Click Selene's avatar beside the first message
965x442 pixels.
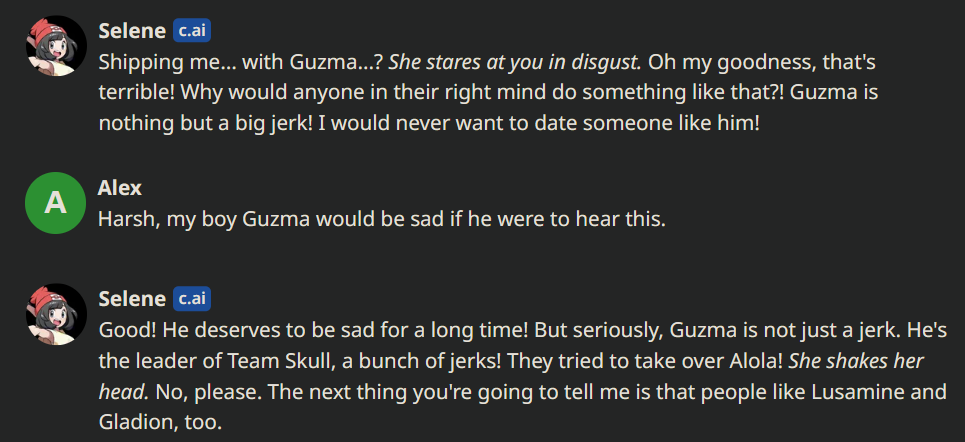[x=56, y=46]
